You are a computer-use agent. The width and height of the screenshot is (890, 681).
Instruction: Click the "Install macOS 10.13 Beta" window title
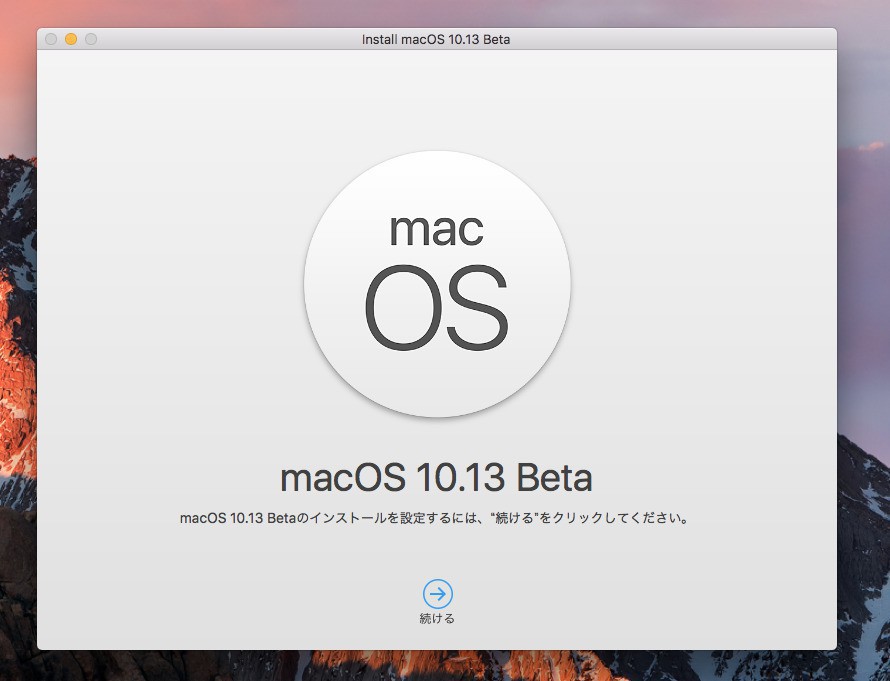tap(436, 40)
